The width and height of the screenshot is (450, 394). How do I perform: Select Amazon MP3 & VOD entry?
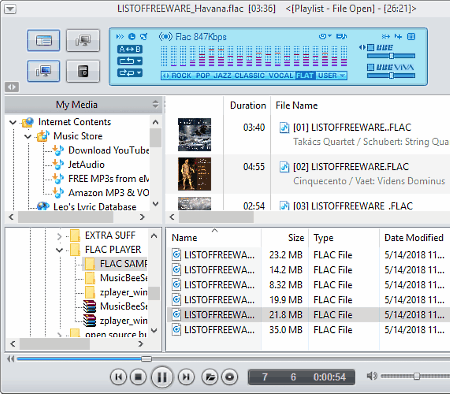[x=108, y=193]
